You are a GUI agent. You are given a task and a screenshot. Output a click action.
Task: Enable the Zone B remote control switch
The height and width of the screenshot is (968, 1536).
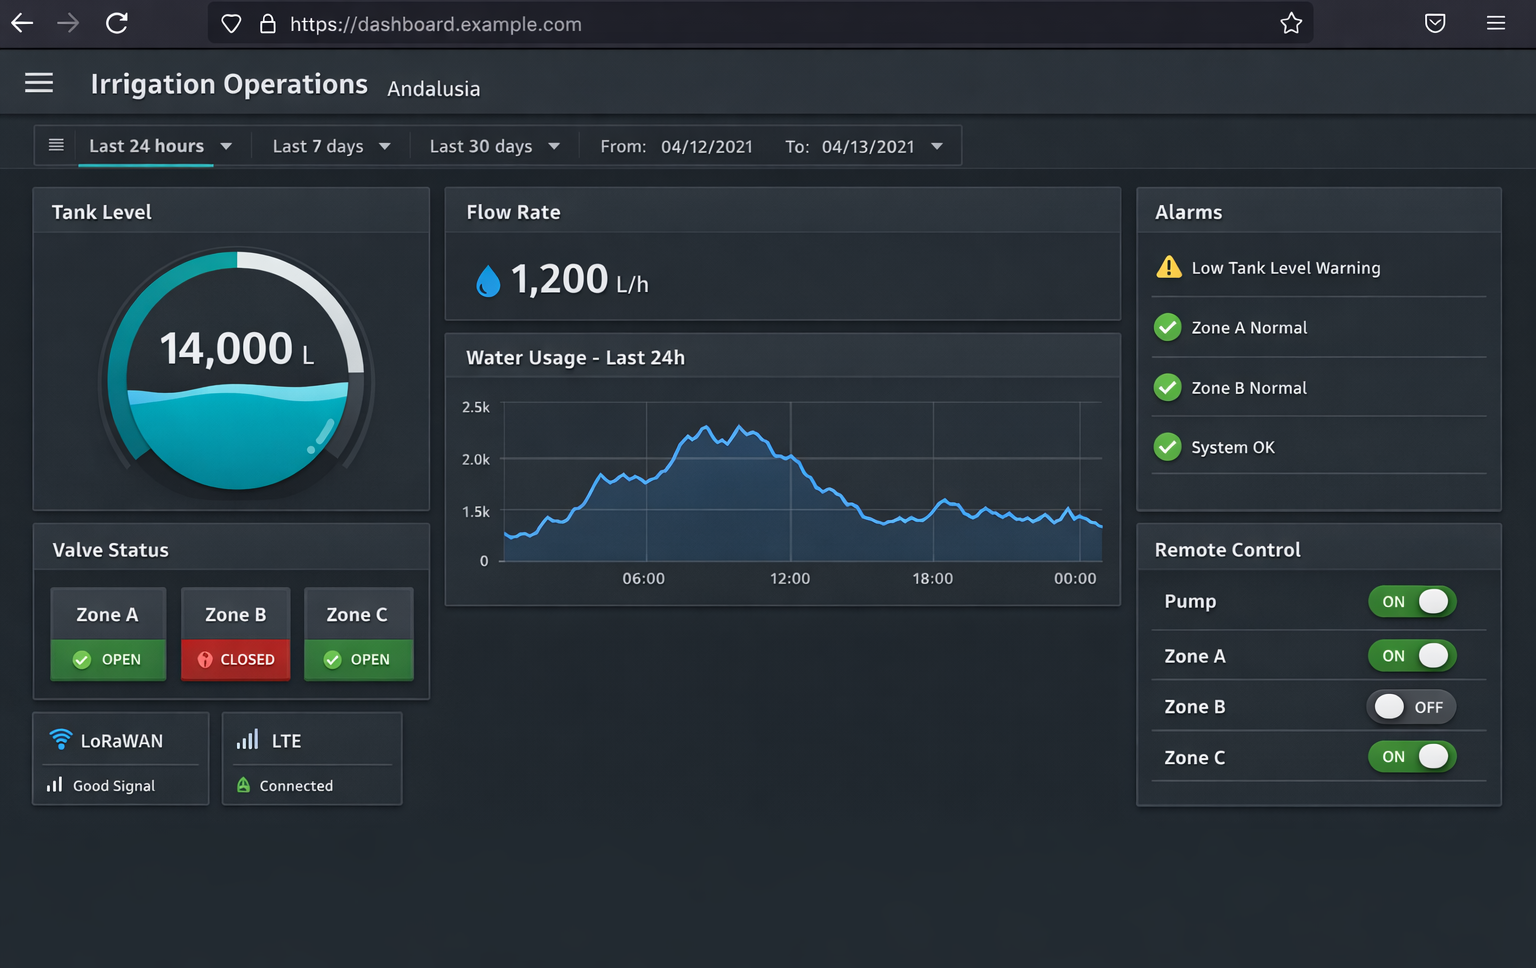pyautogui.click(x=1411, y=707)
